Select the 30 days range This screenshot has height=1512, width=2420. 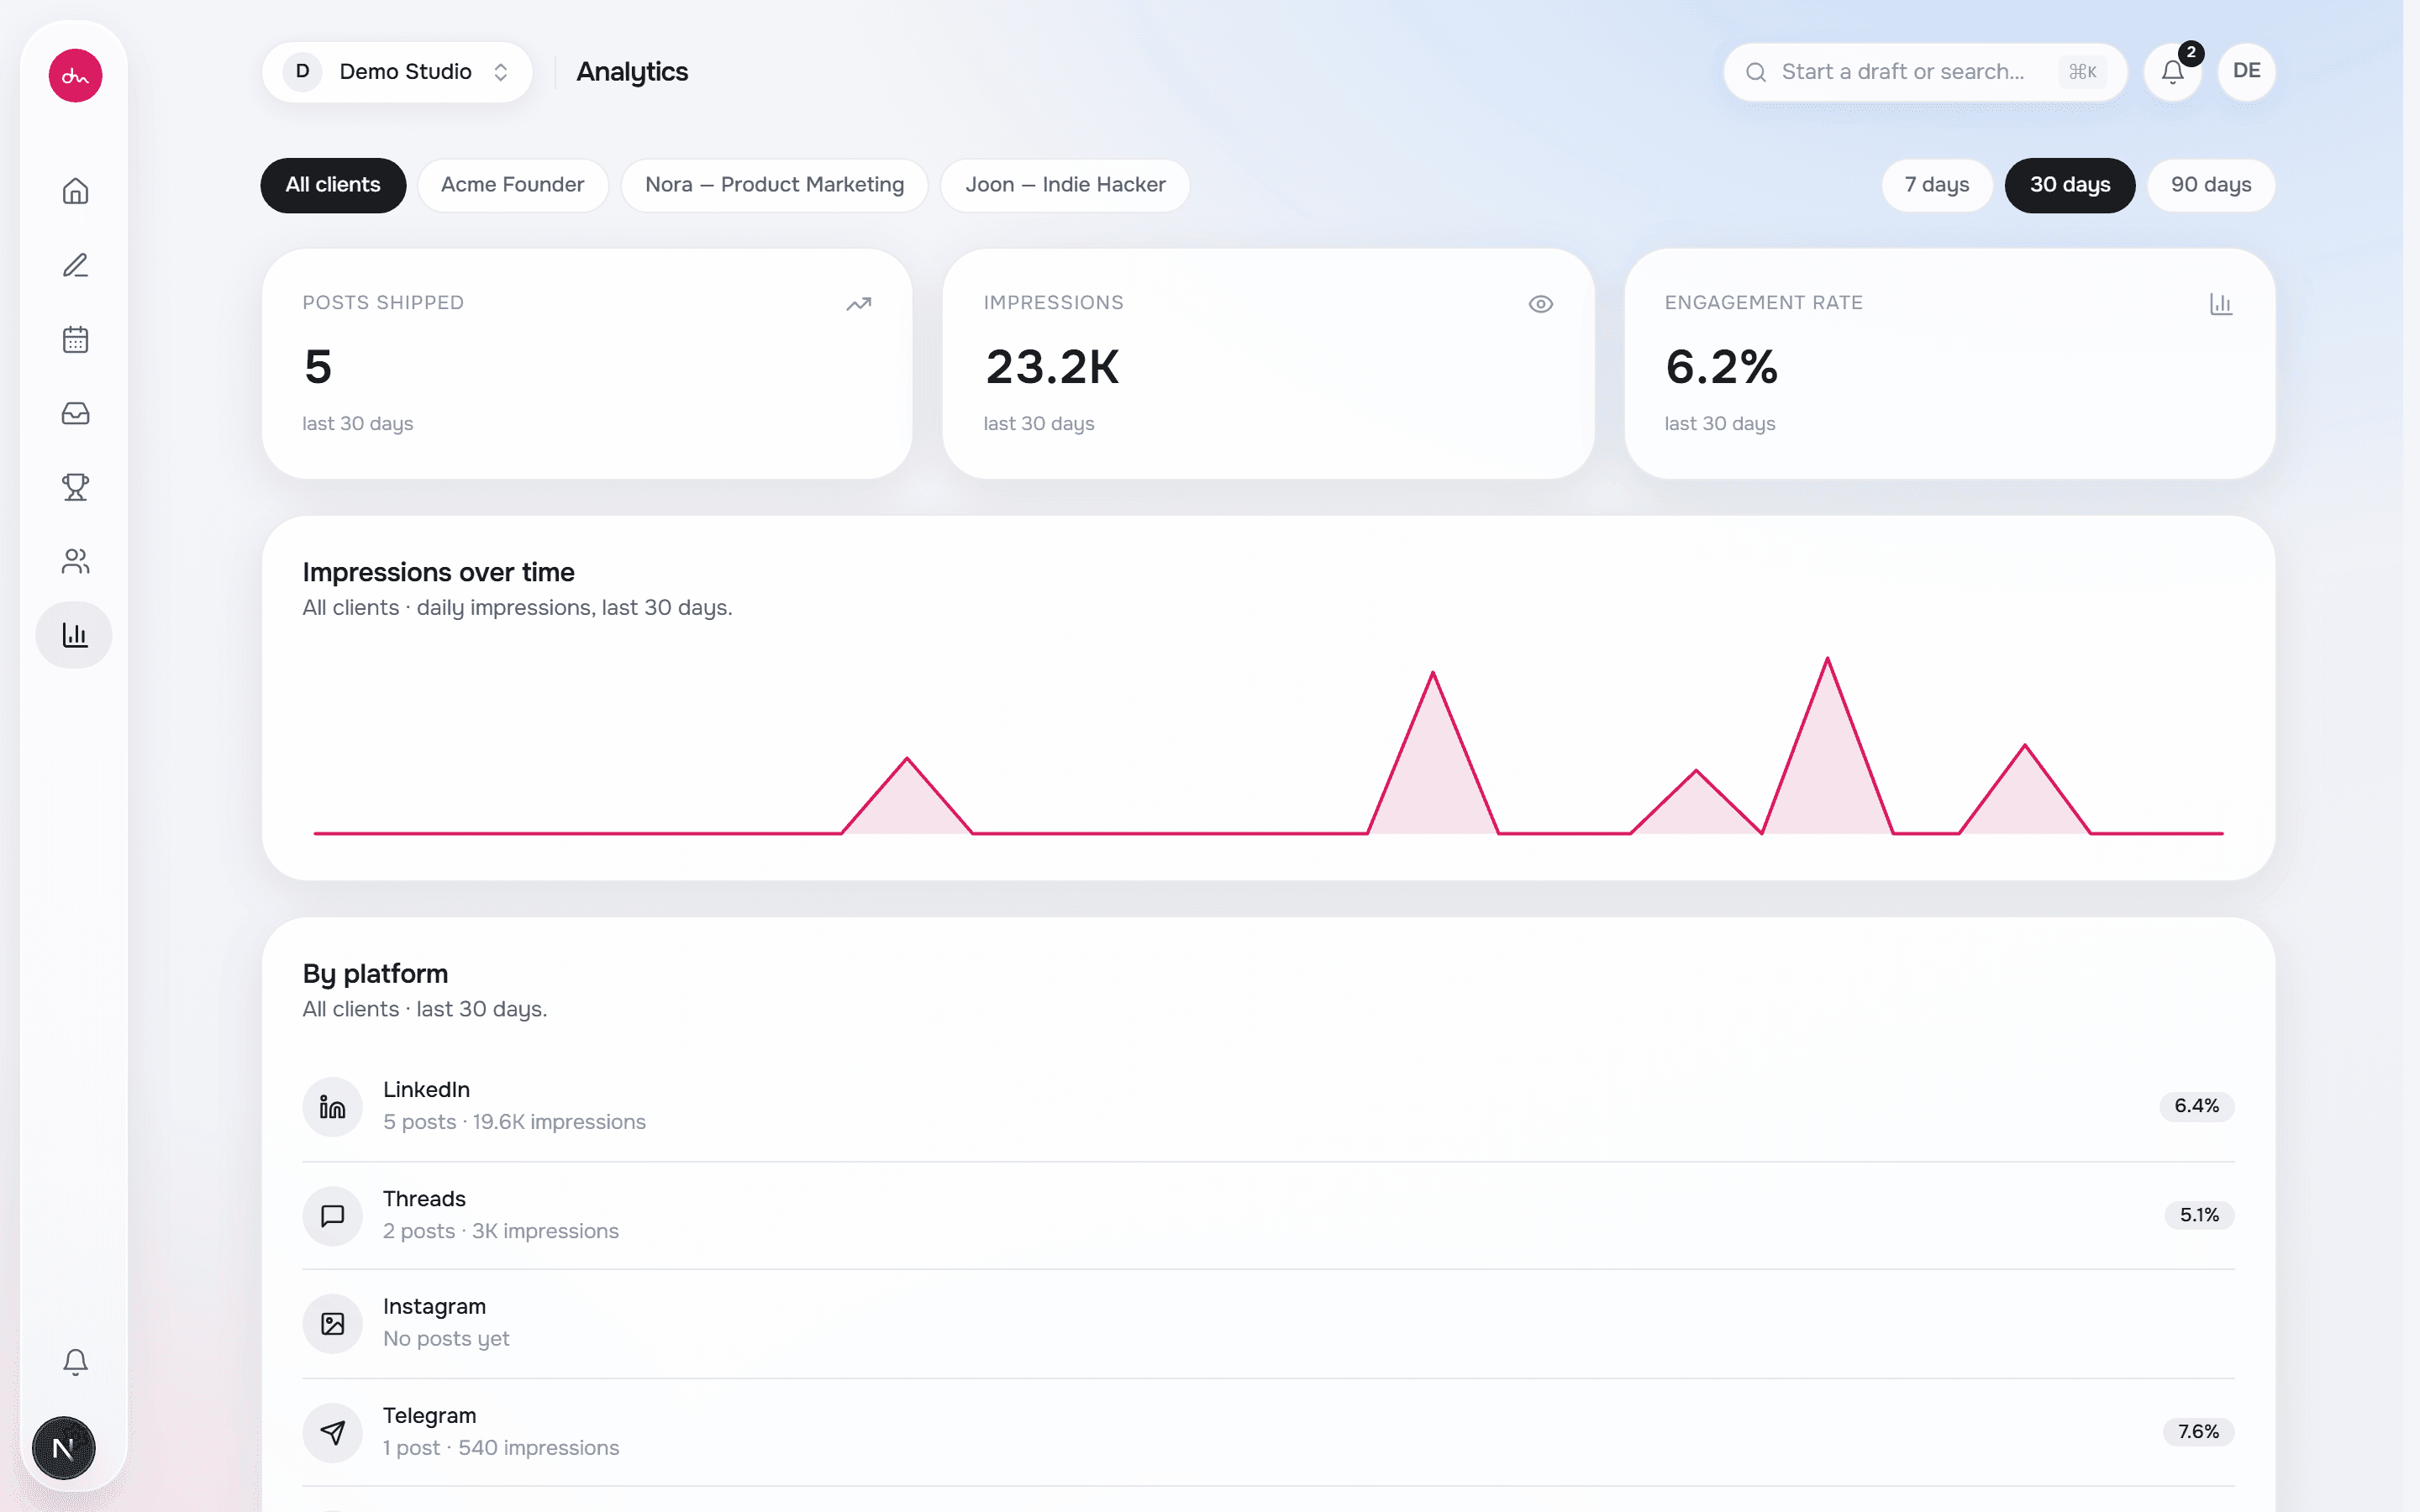tap(2069, 185)
